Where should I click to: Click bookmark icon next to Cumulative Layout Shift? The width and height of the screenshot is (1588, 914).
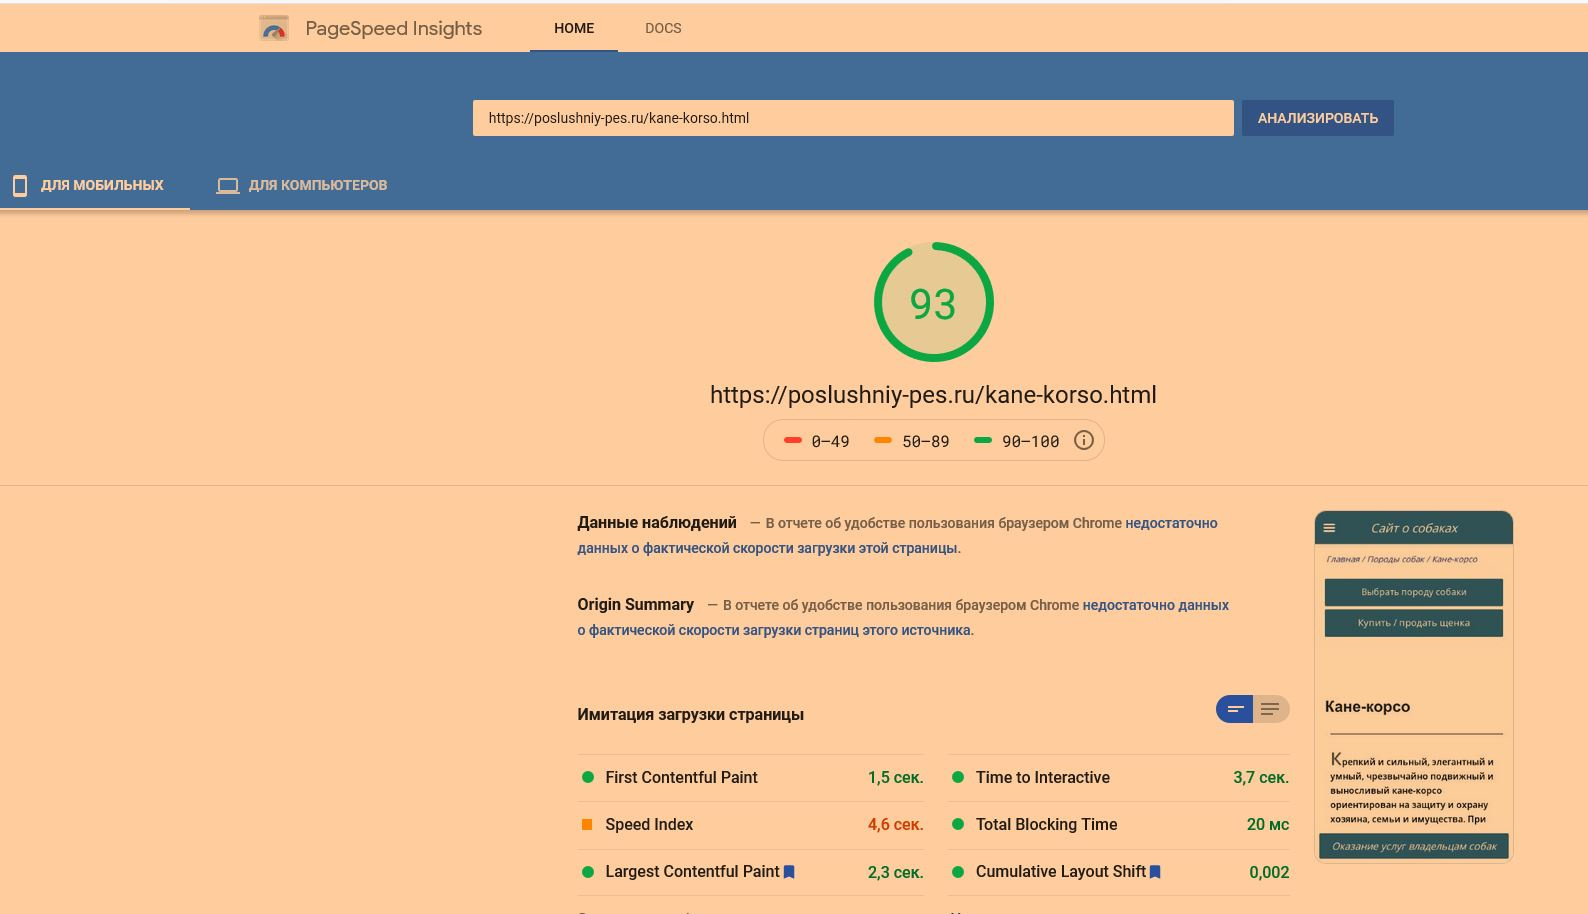tap(1155, 872)
